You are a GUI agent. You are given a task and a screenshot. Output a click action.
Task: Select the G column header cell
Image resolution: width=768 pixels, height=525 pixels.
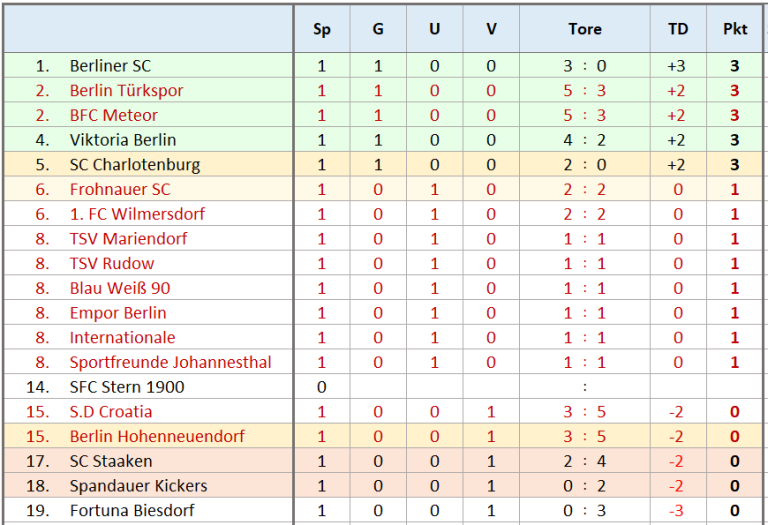coord(378,29)
